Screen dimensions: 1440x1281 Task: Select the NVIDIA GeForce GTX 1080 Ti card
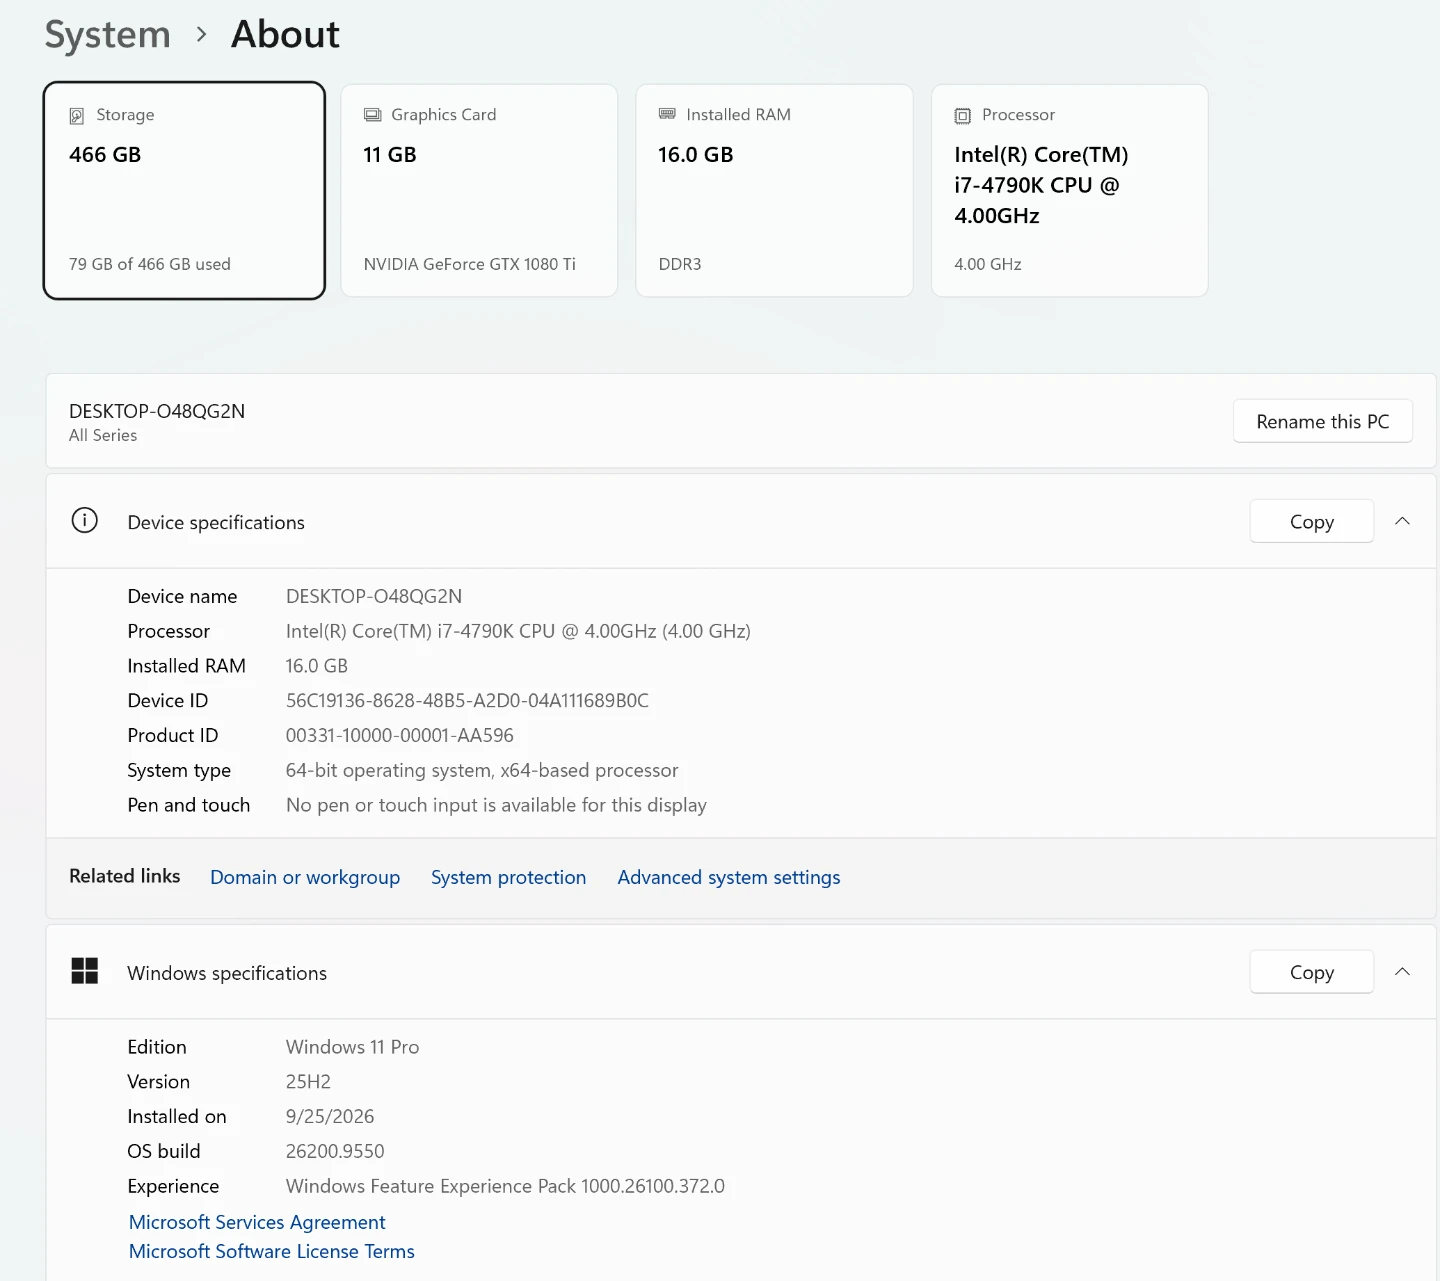(x=479, y=190)
